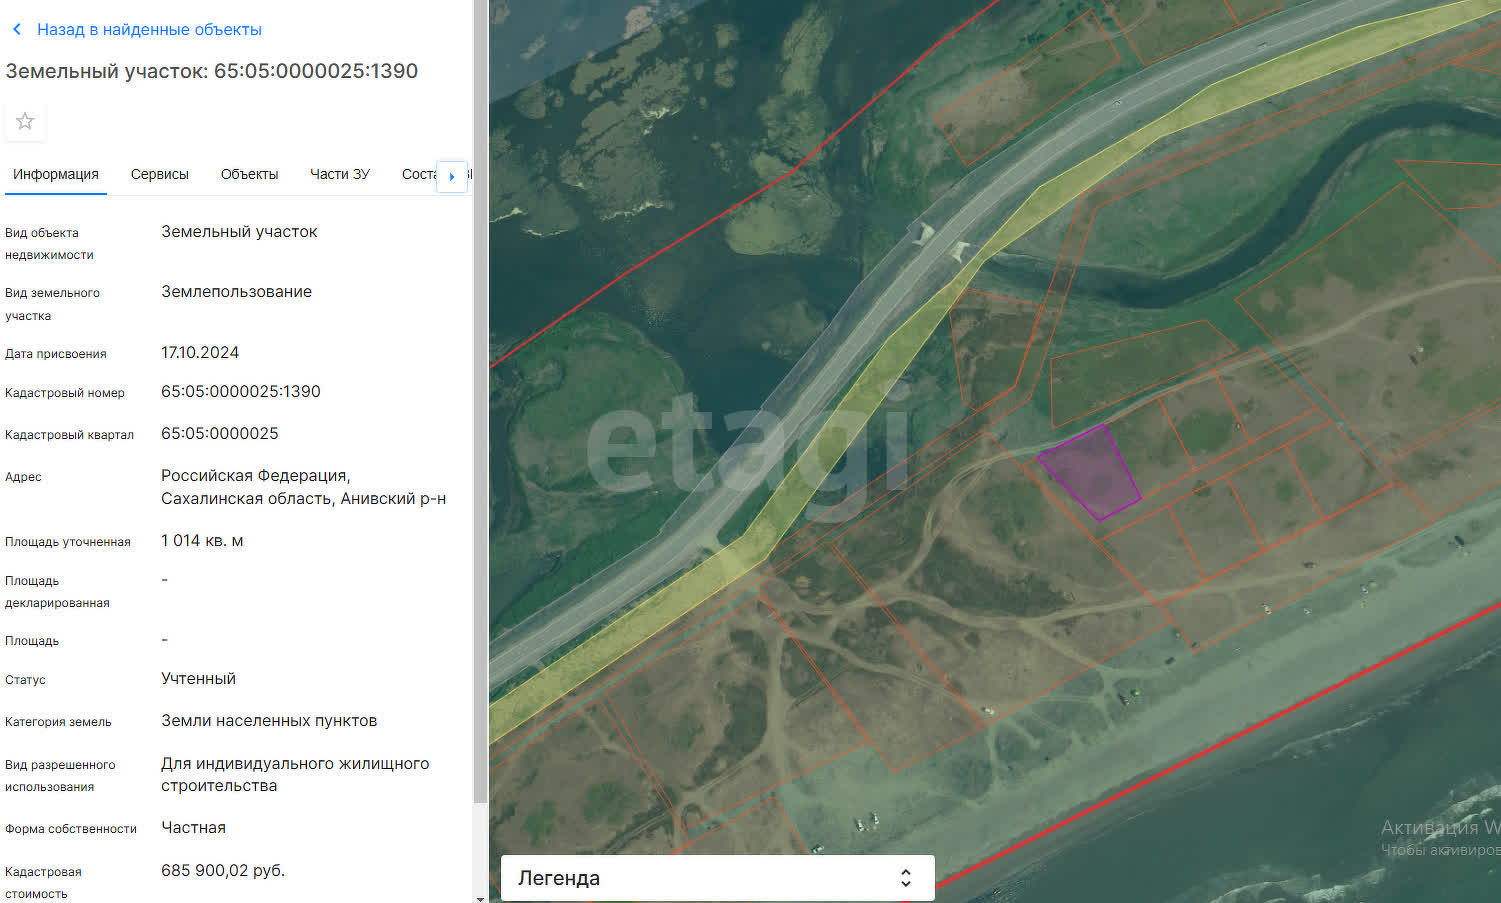1501x903 pixels.
Task: Expand the Легенда dropdown
Action: pos(716,878)
